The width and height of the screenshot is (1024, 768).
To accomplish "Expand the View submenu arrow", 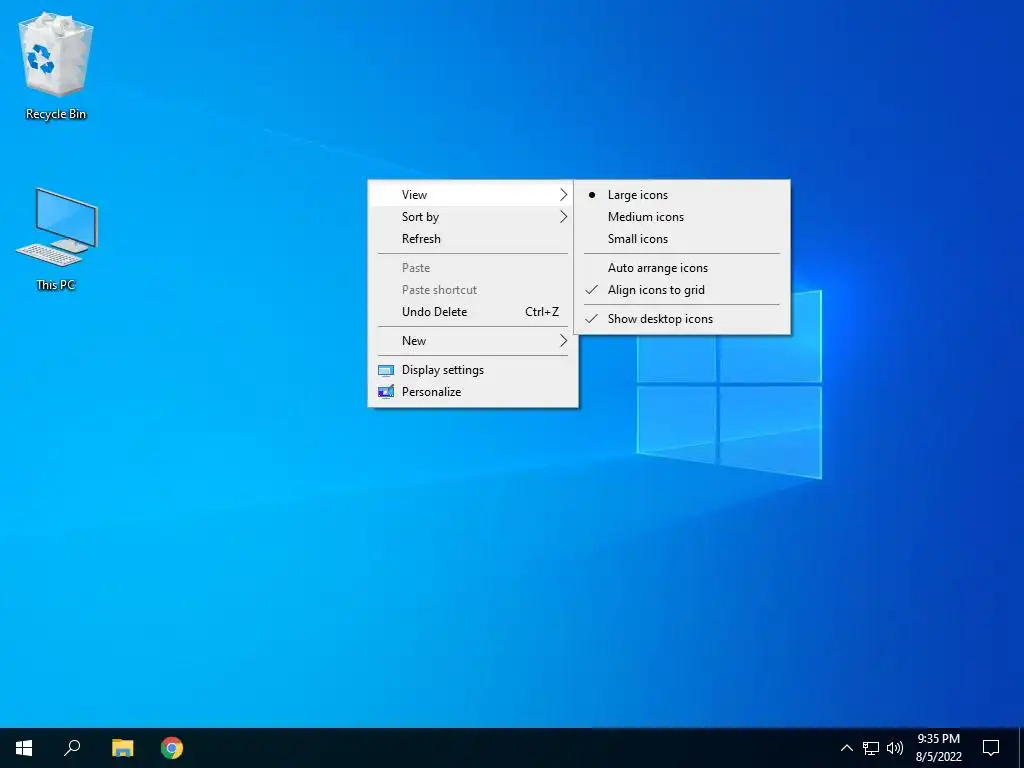I will 564,195.
